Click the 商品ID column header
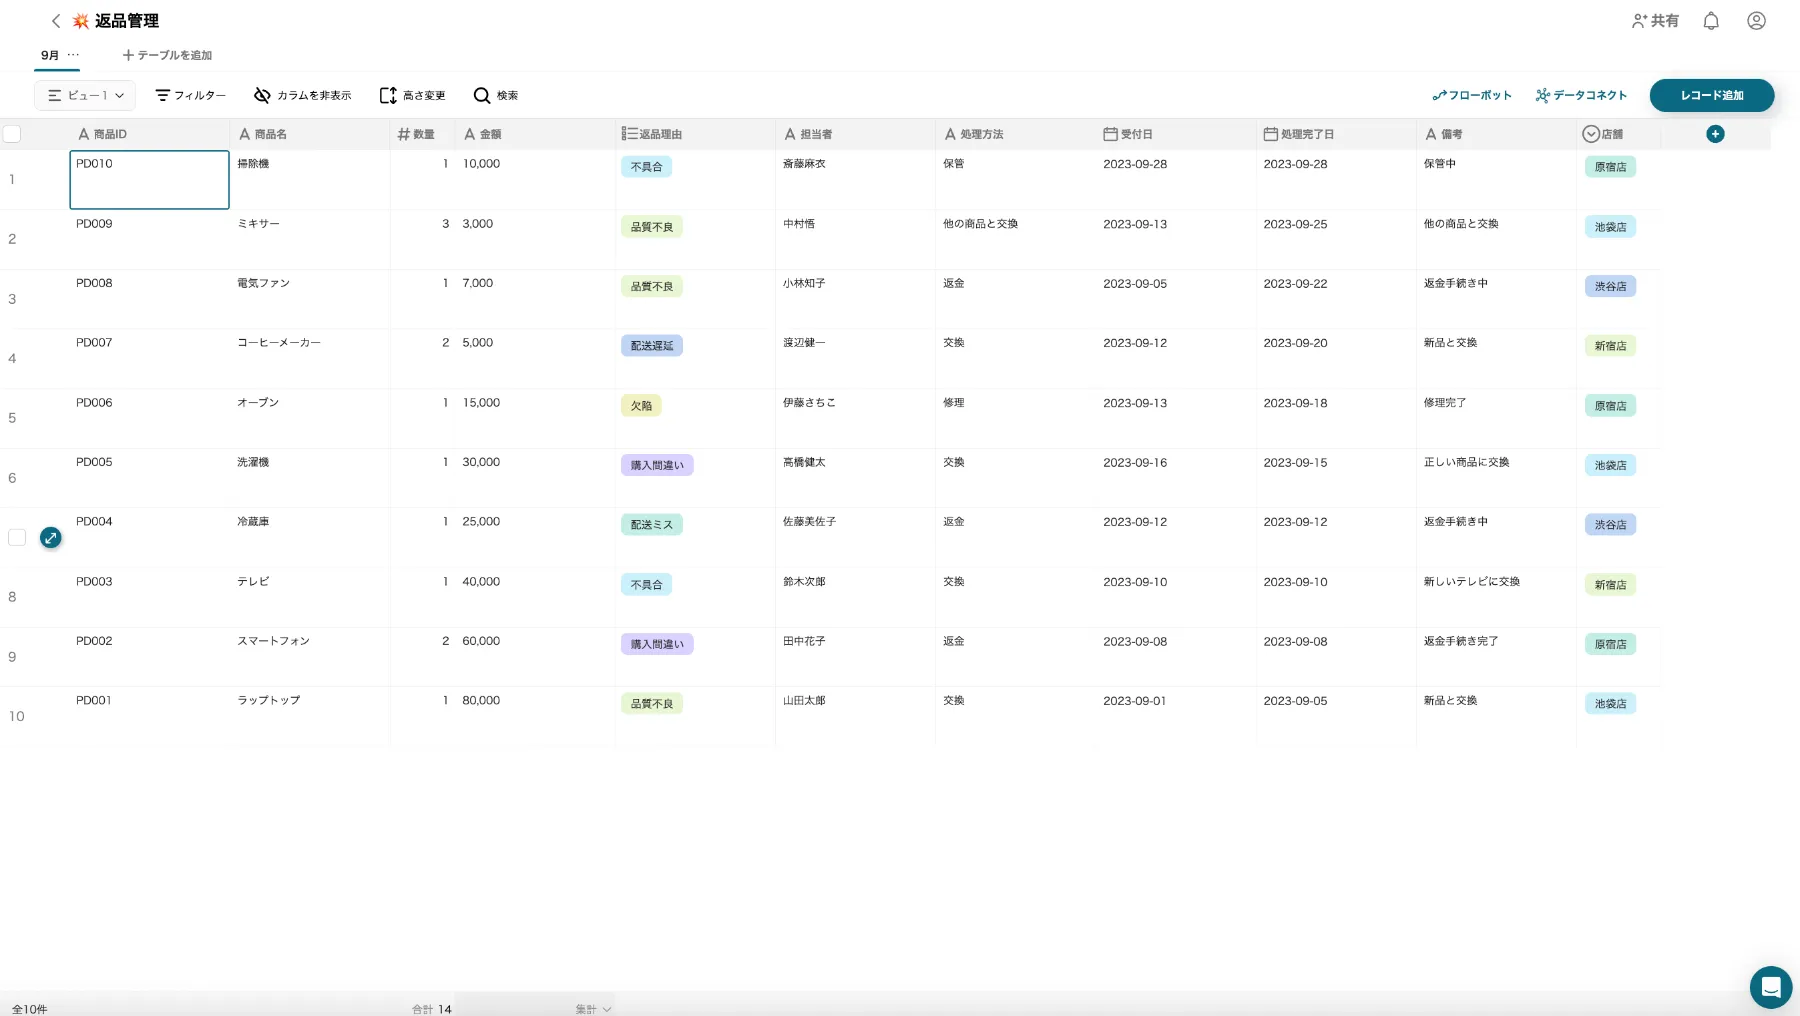 click(x=149, y=134)
